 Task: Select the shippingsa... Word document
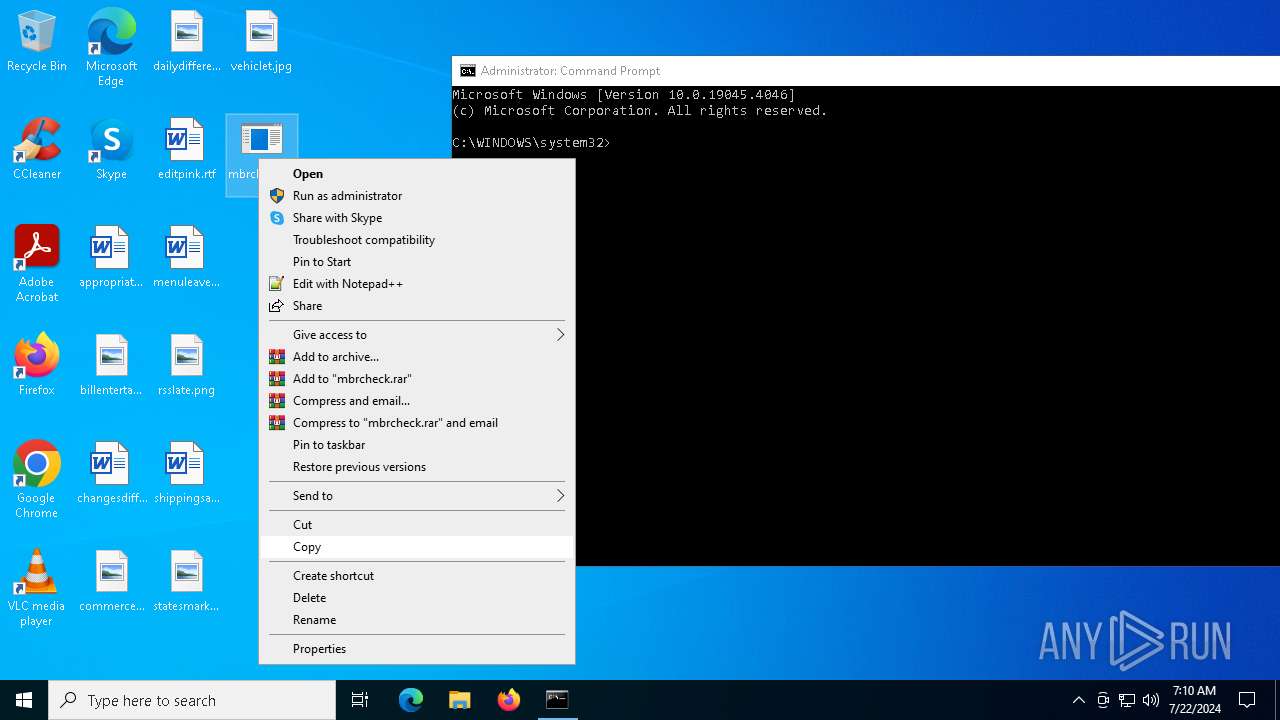click(186, 474)
